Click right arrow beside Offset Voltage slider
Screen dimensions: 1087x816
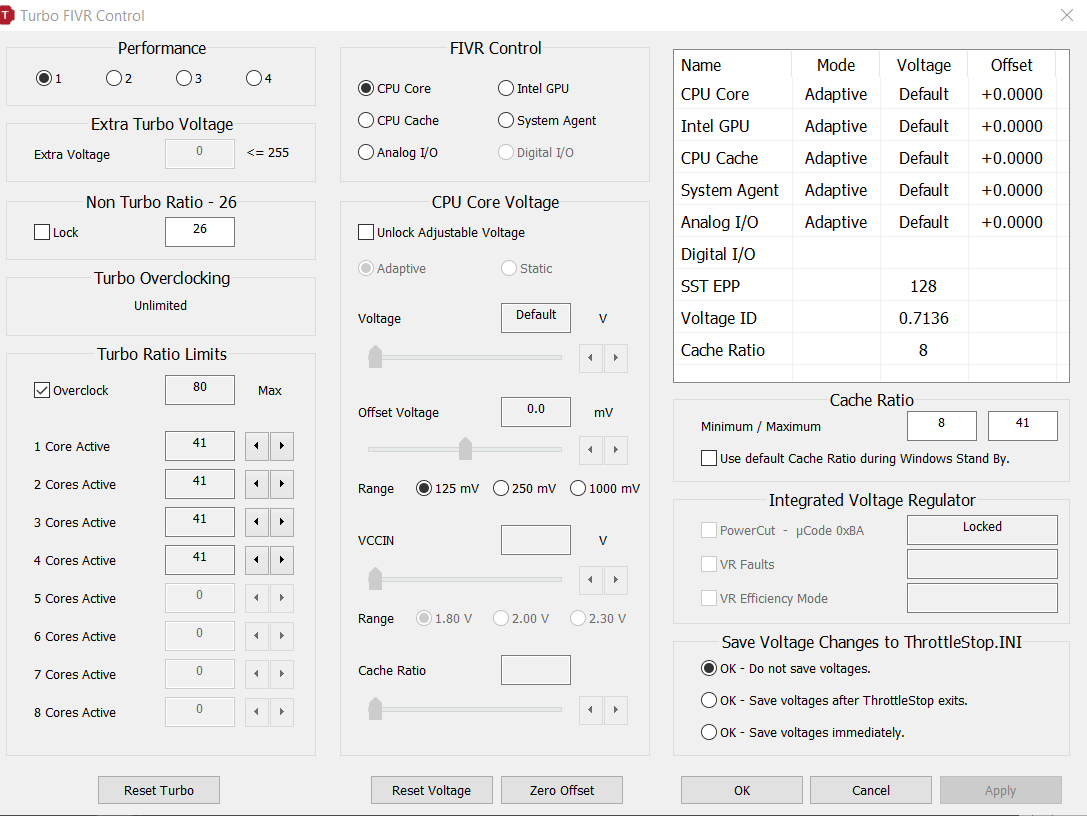616,450
